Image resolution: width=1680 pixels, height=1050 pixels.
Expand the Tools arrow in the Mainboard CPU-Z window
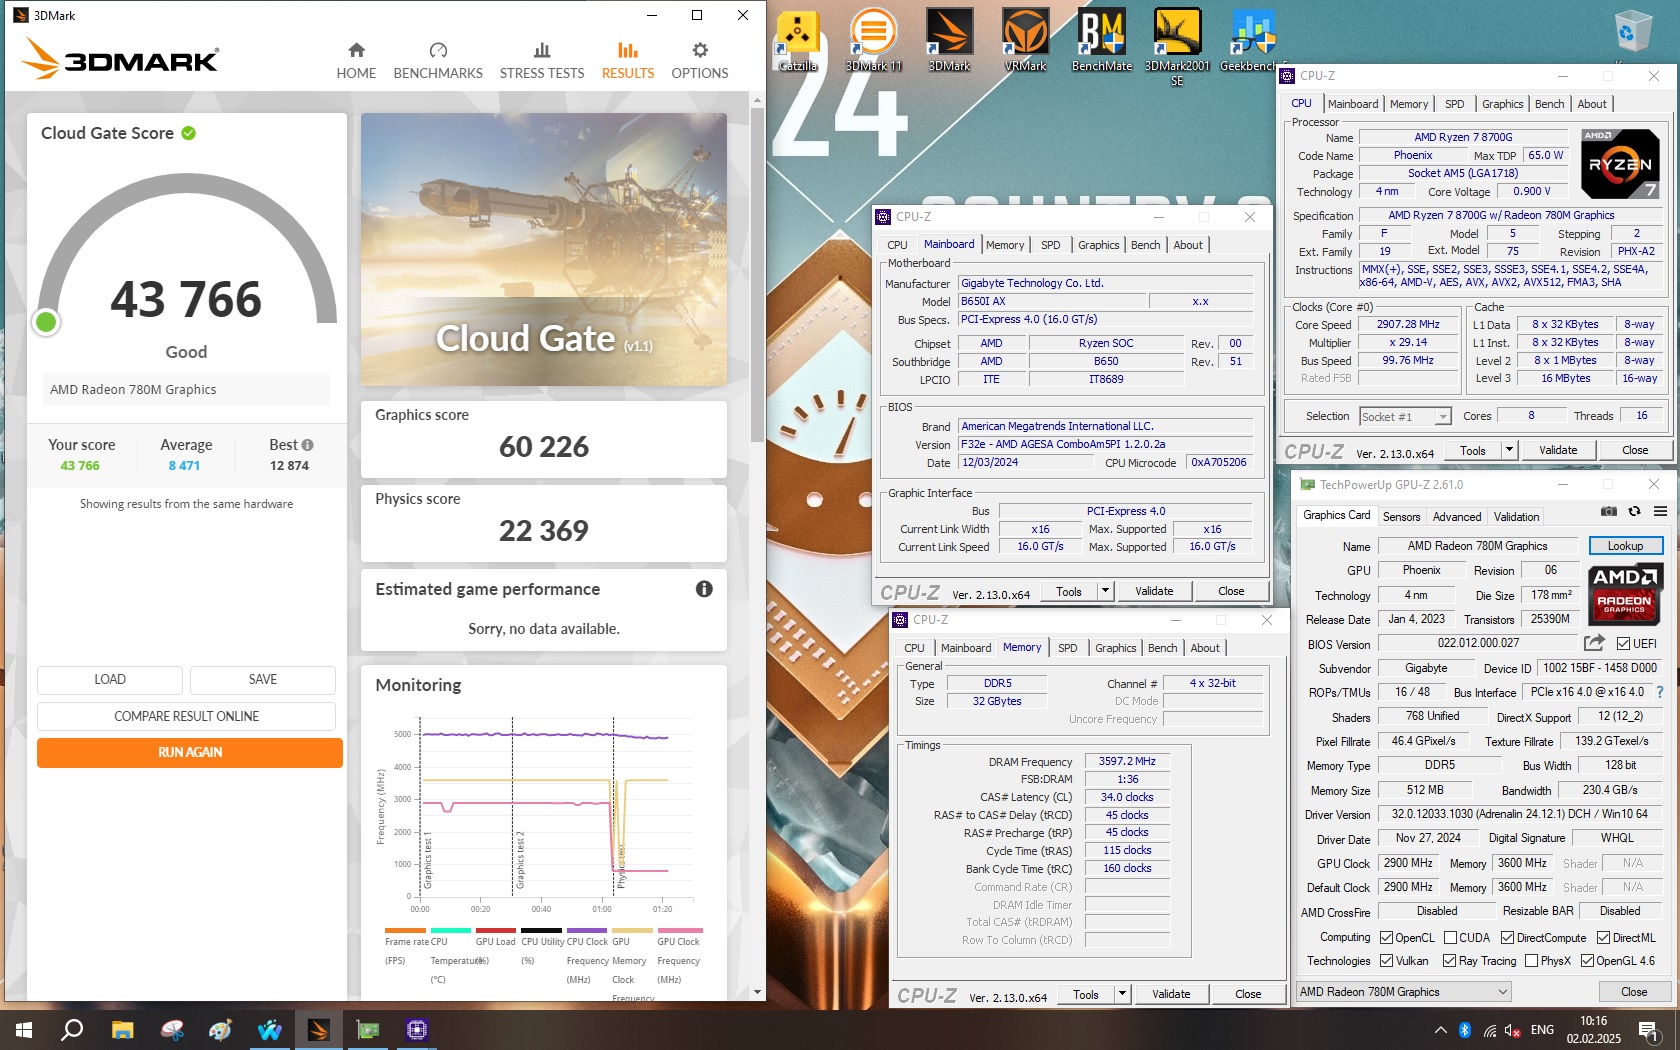[1105, 591]
